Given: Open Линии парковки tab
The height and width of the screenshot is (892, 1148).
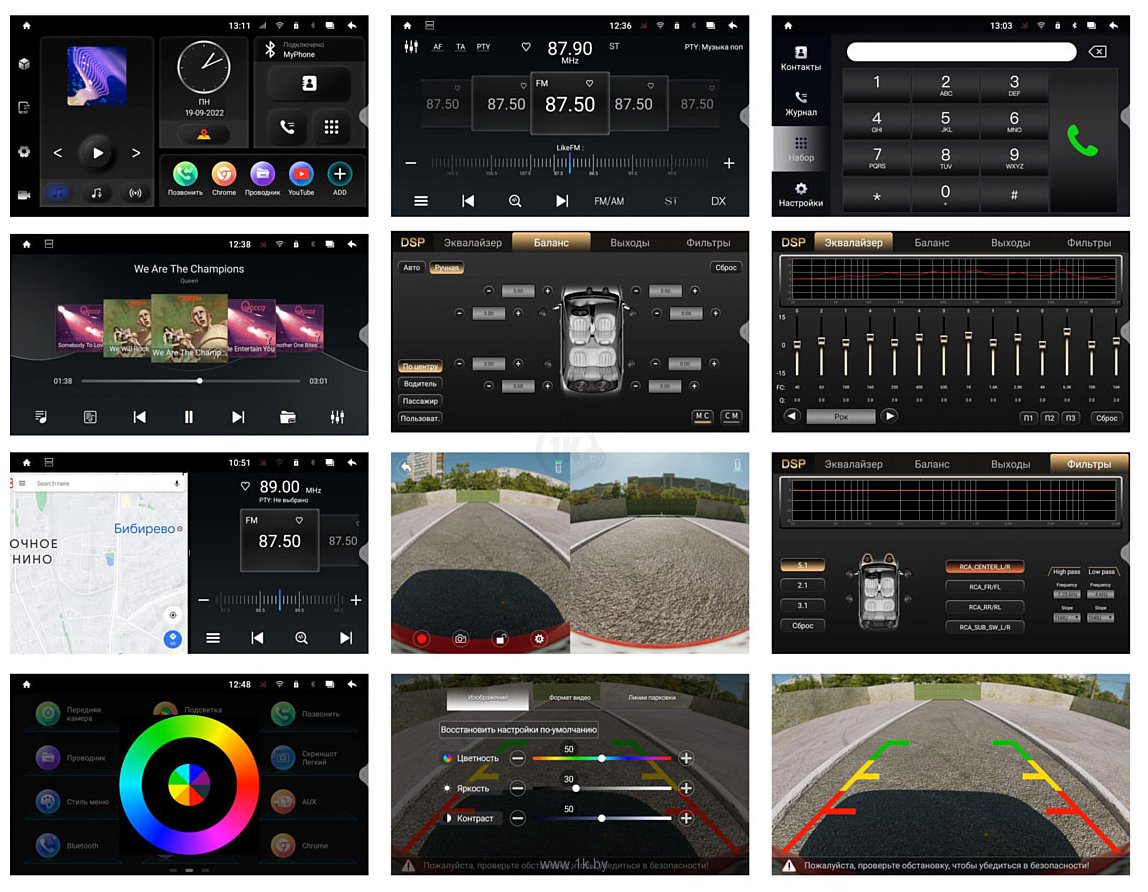Looking at the screenshot, I should pyautogui.click(x=652, y=697).
